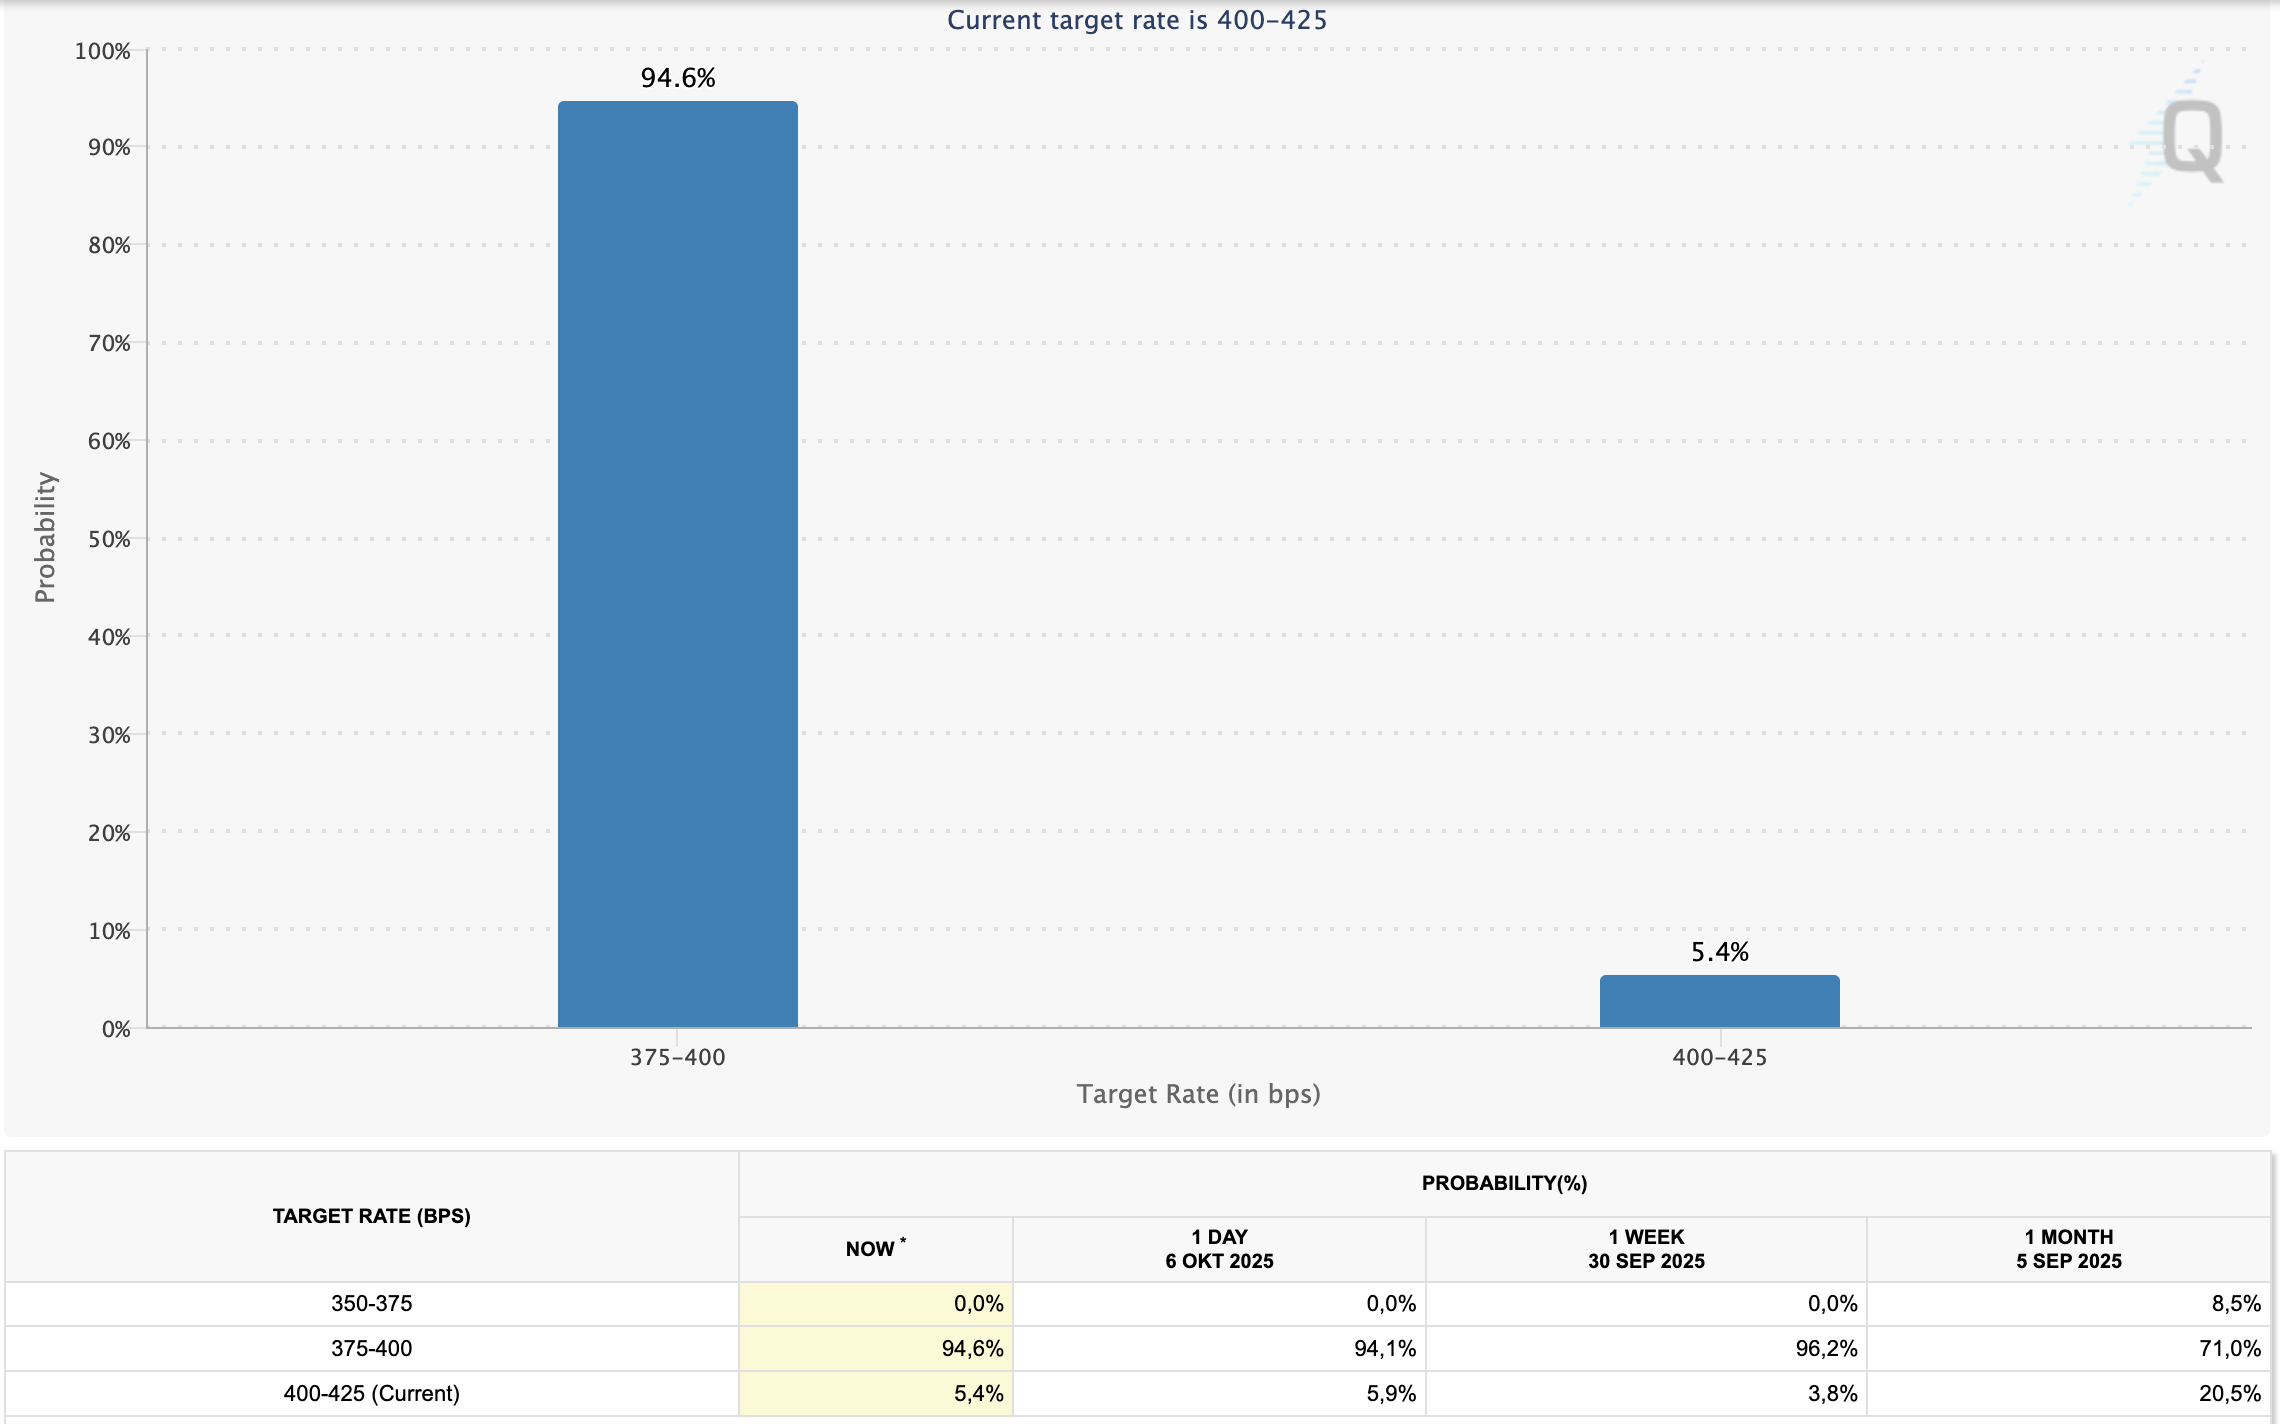Select the 375-400 target rate row label
2280x1424 pixels.
[x=371, y=1348]
